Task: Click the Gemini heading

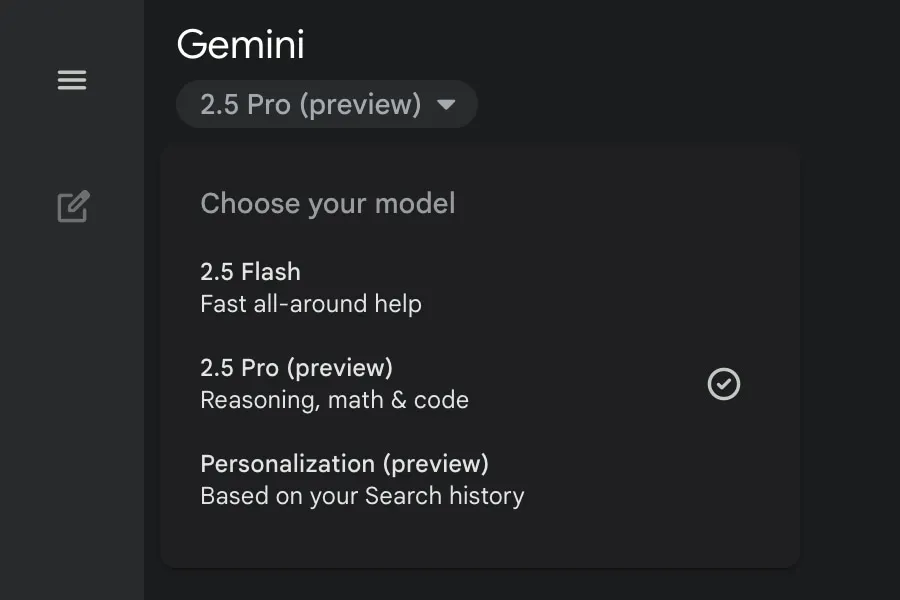Action: [x=240, y=44]
